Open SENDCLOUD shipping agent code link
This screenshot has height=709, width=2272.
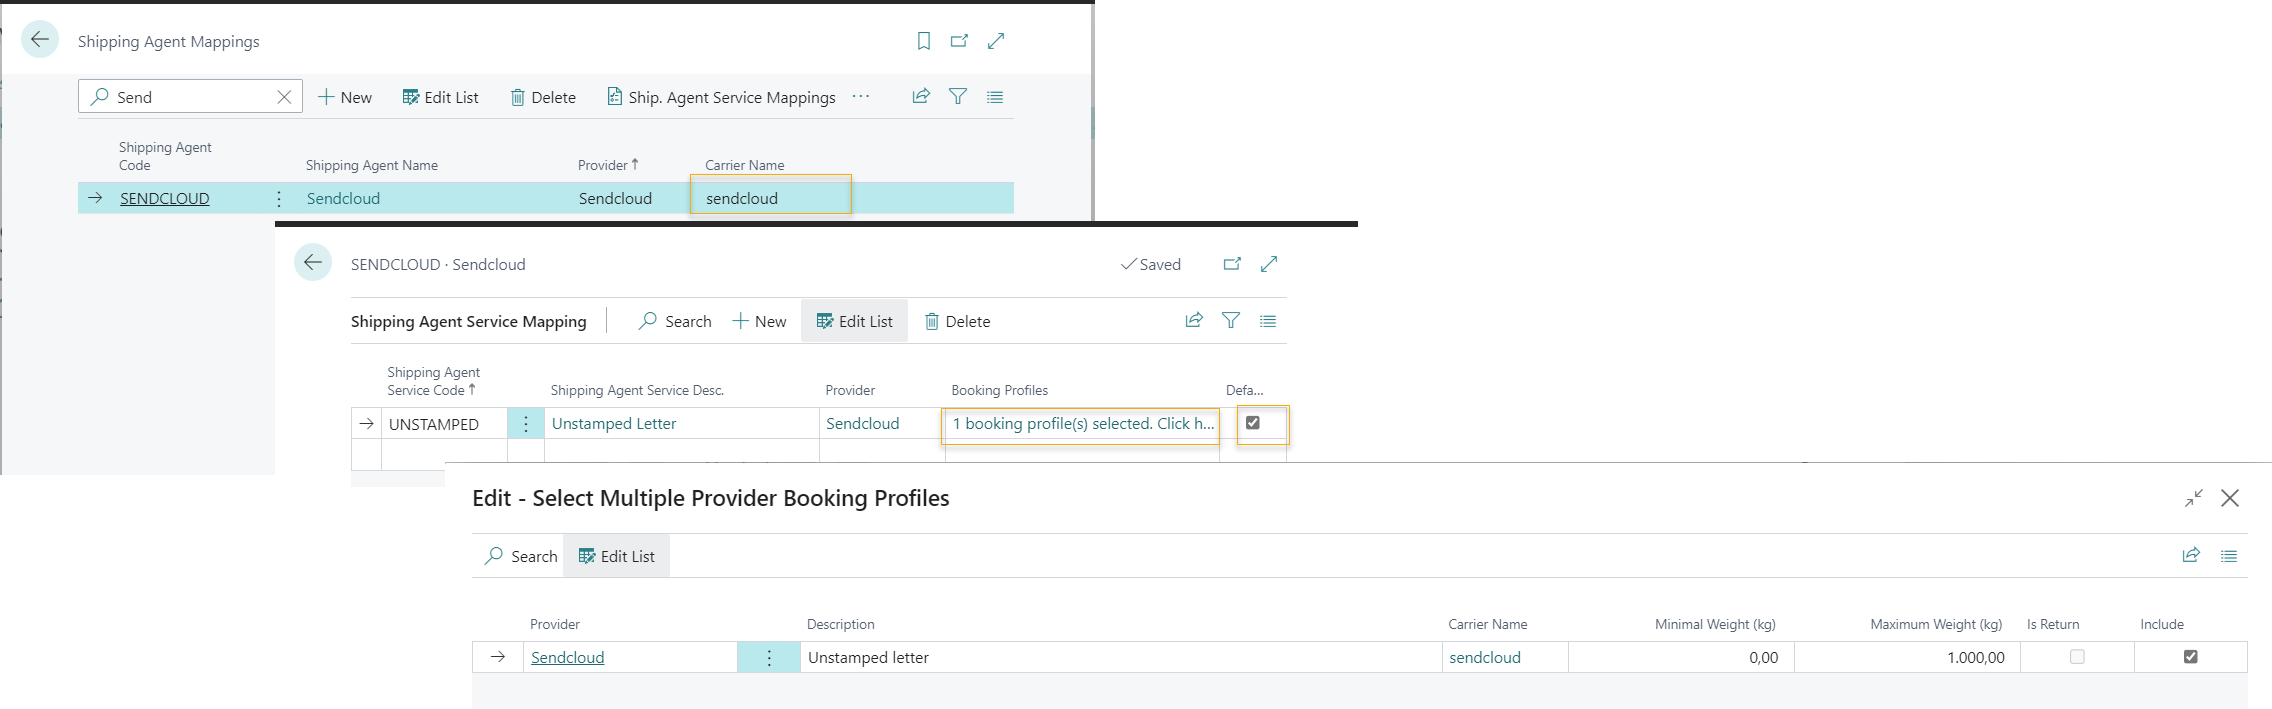[x=165, y=198]
